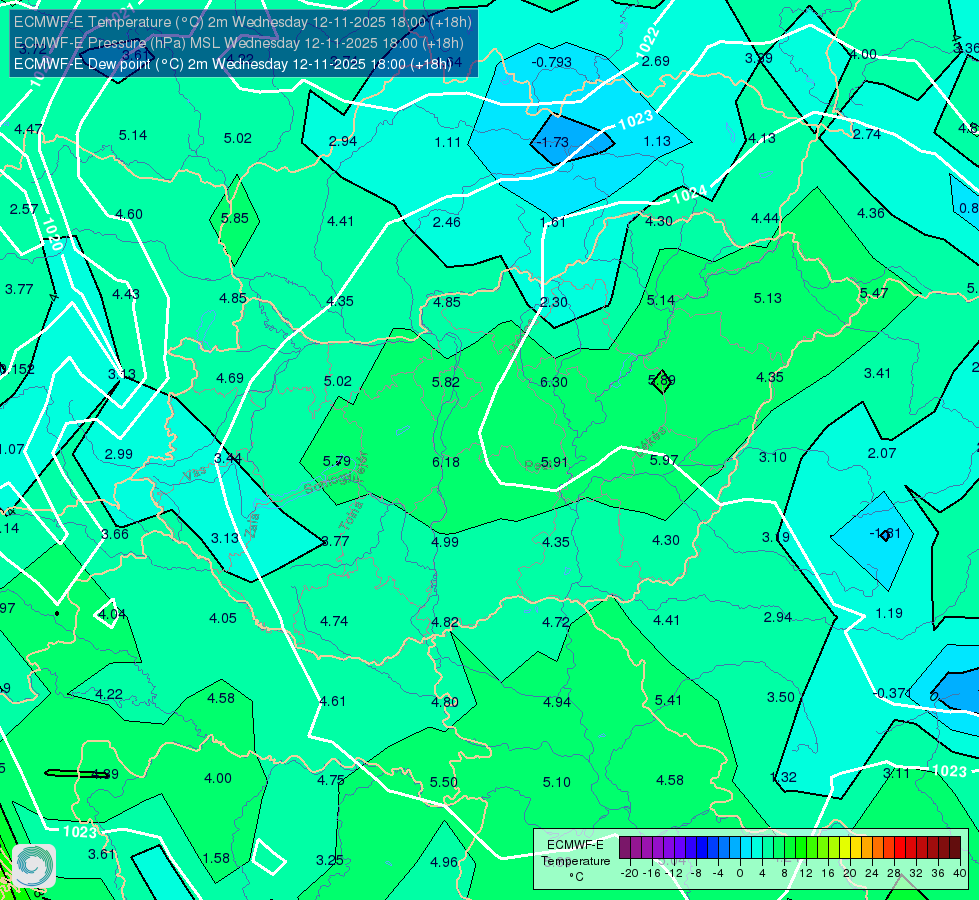
Task: Click the 5.41 temperature value
Action: [x=668, y=701]
